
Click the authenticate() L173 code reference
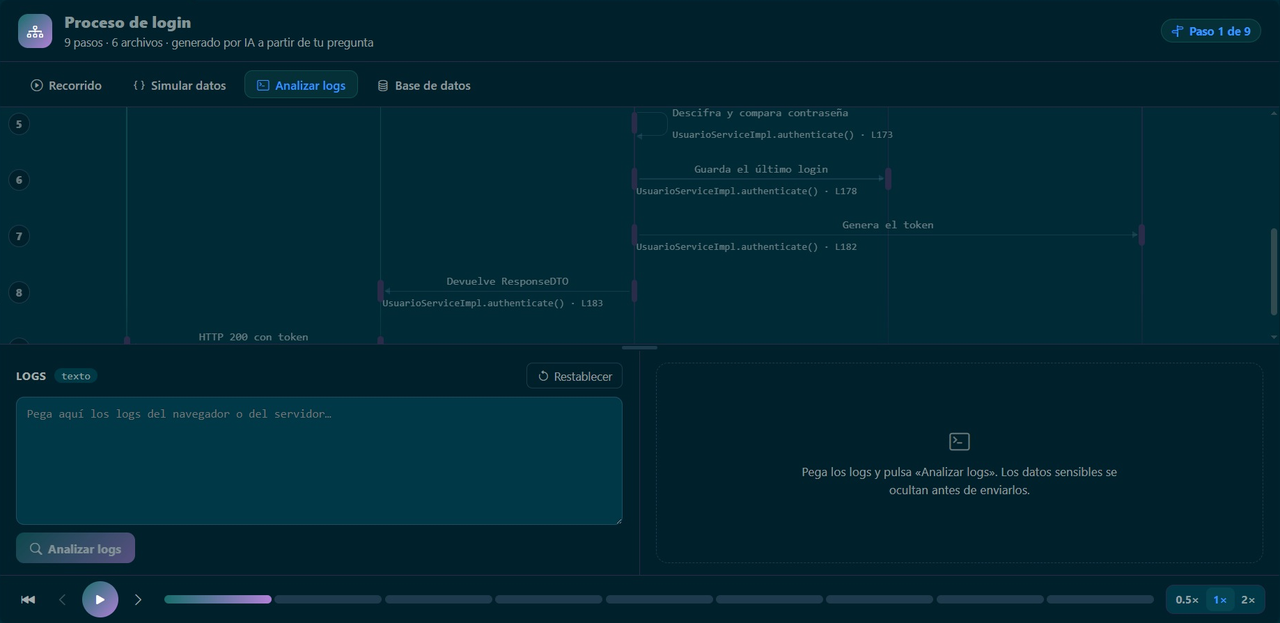[782, 134]
